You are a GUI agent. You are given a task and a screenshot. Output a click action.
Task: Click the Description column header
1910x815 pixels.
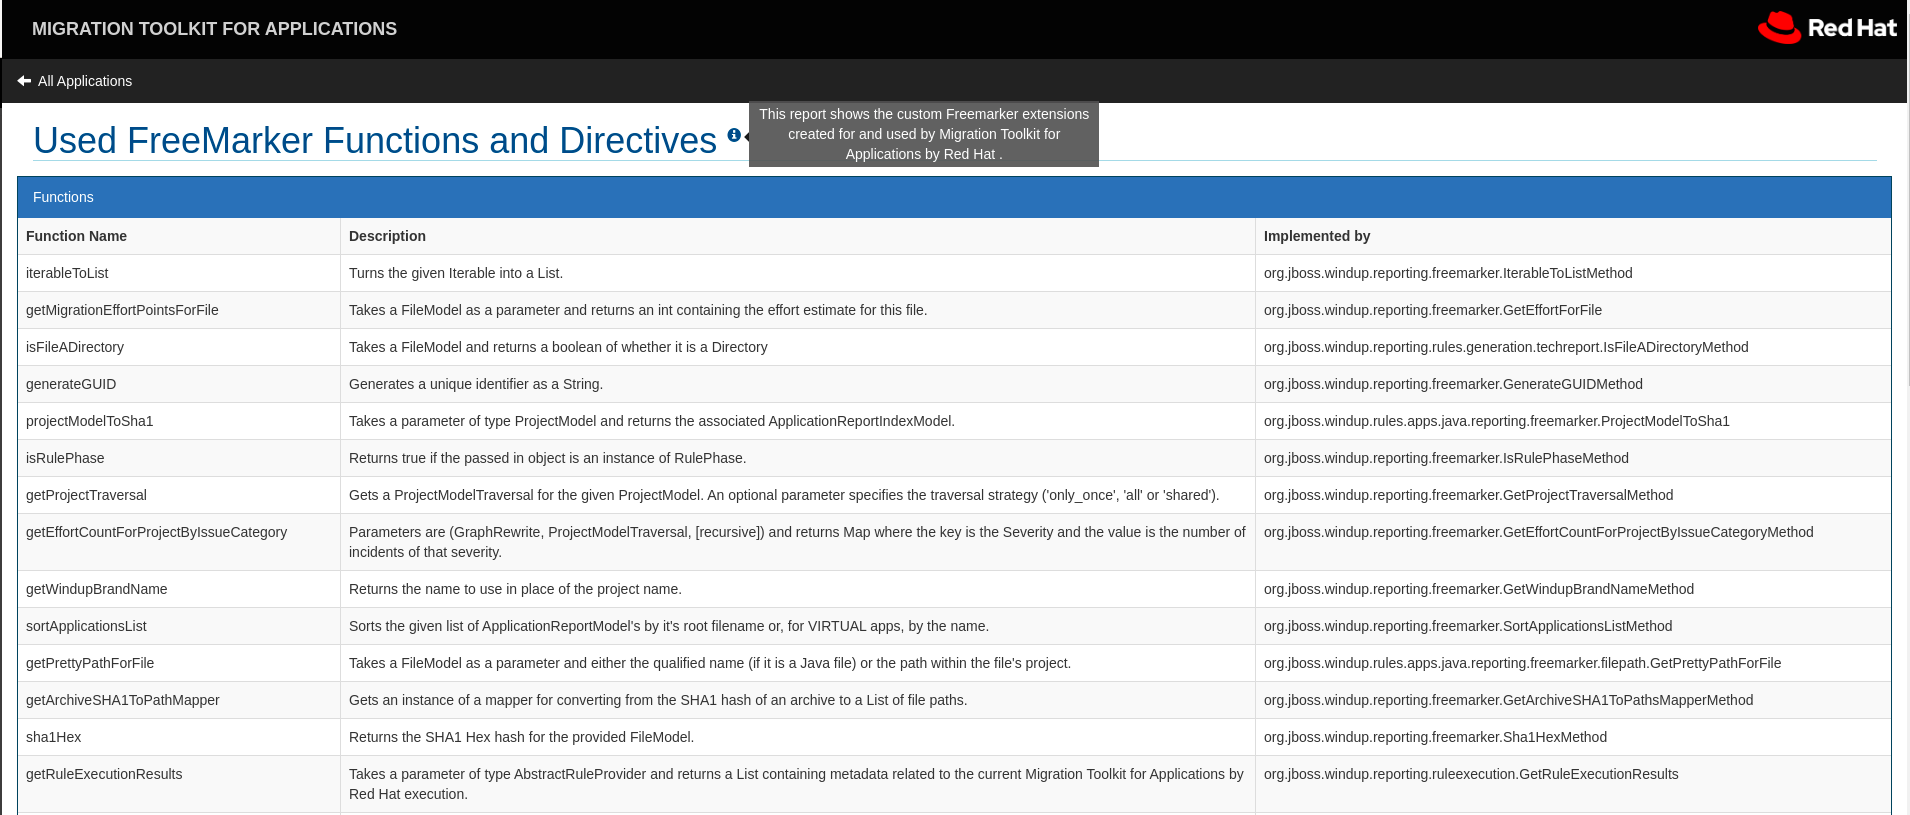click(387, 236)
